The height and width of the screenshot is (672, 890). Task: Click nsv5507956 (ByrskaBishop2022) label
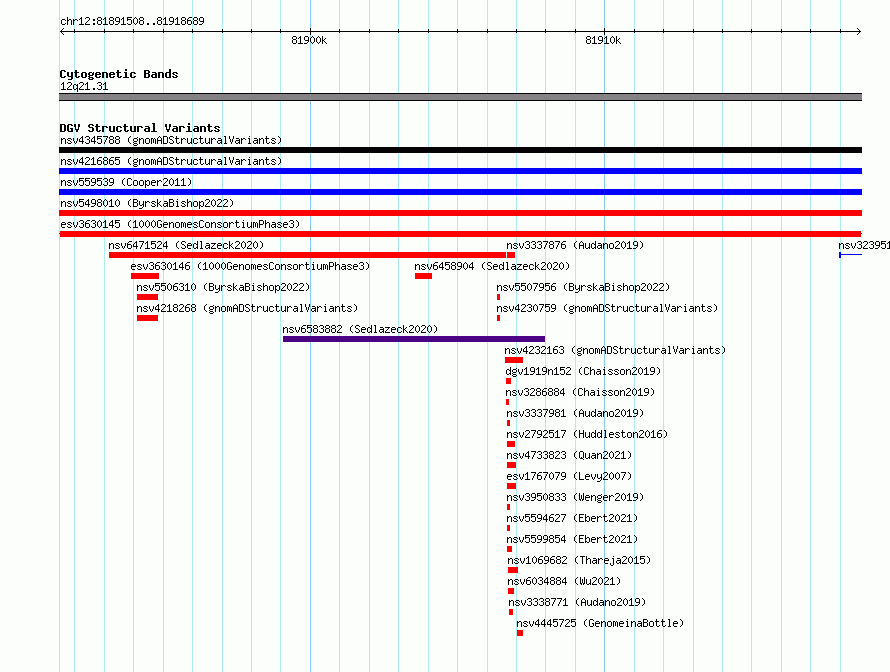[583, 287]
